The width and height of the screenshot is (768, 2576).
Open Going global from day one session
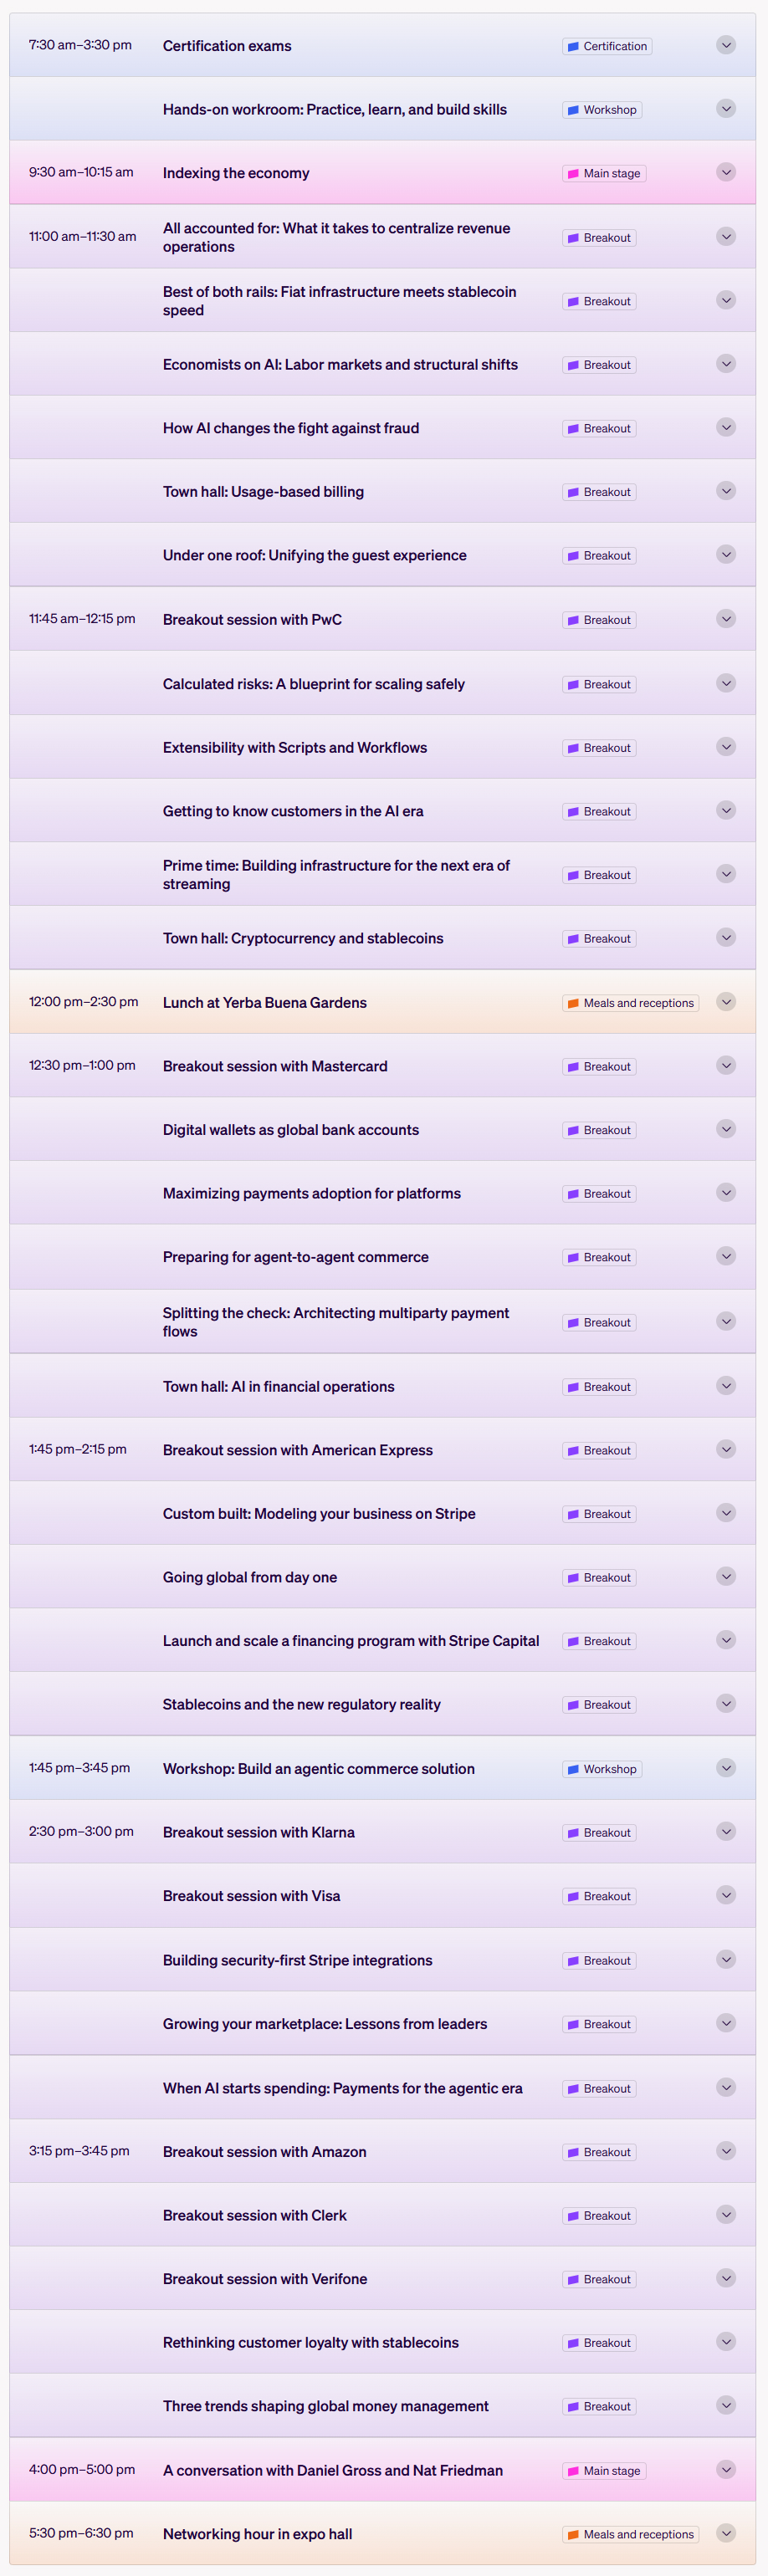250,1577
